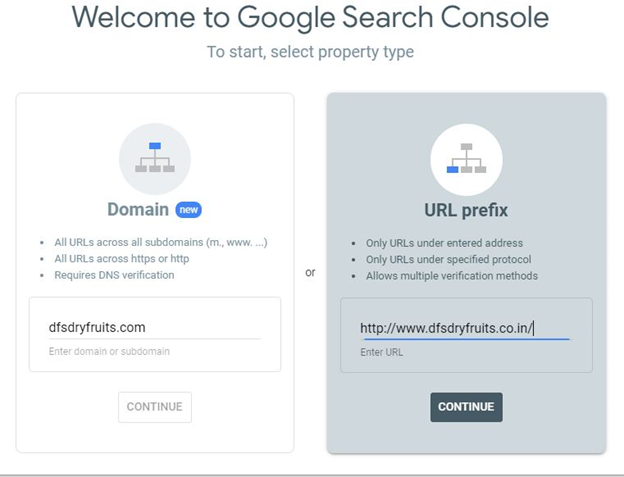This screenshot has height=477, width=624.
Task: Focus the URL prefix input field
Action: (x=466, y=329)
